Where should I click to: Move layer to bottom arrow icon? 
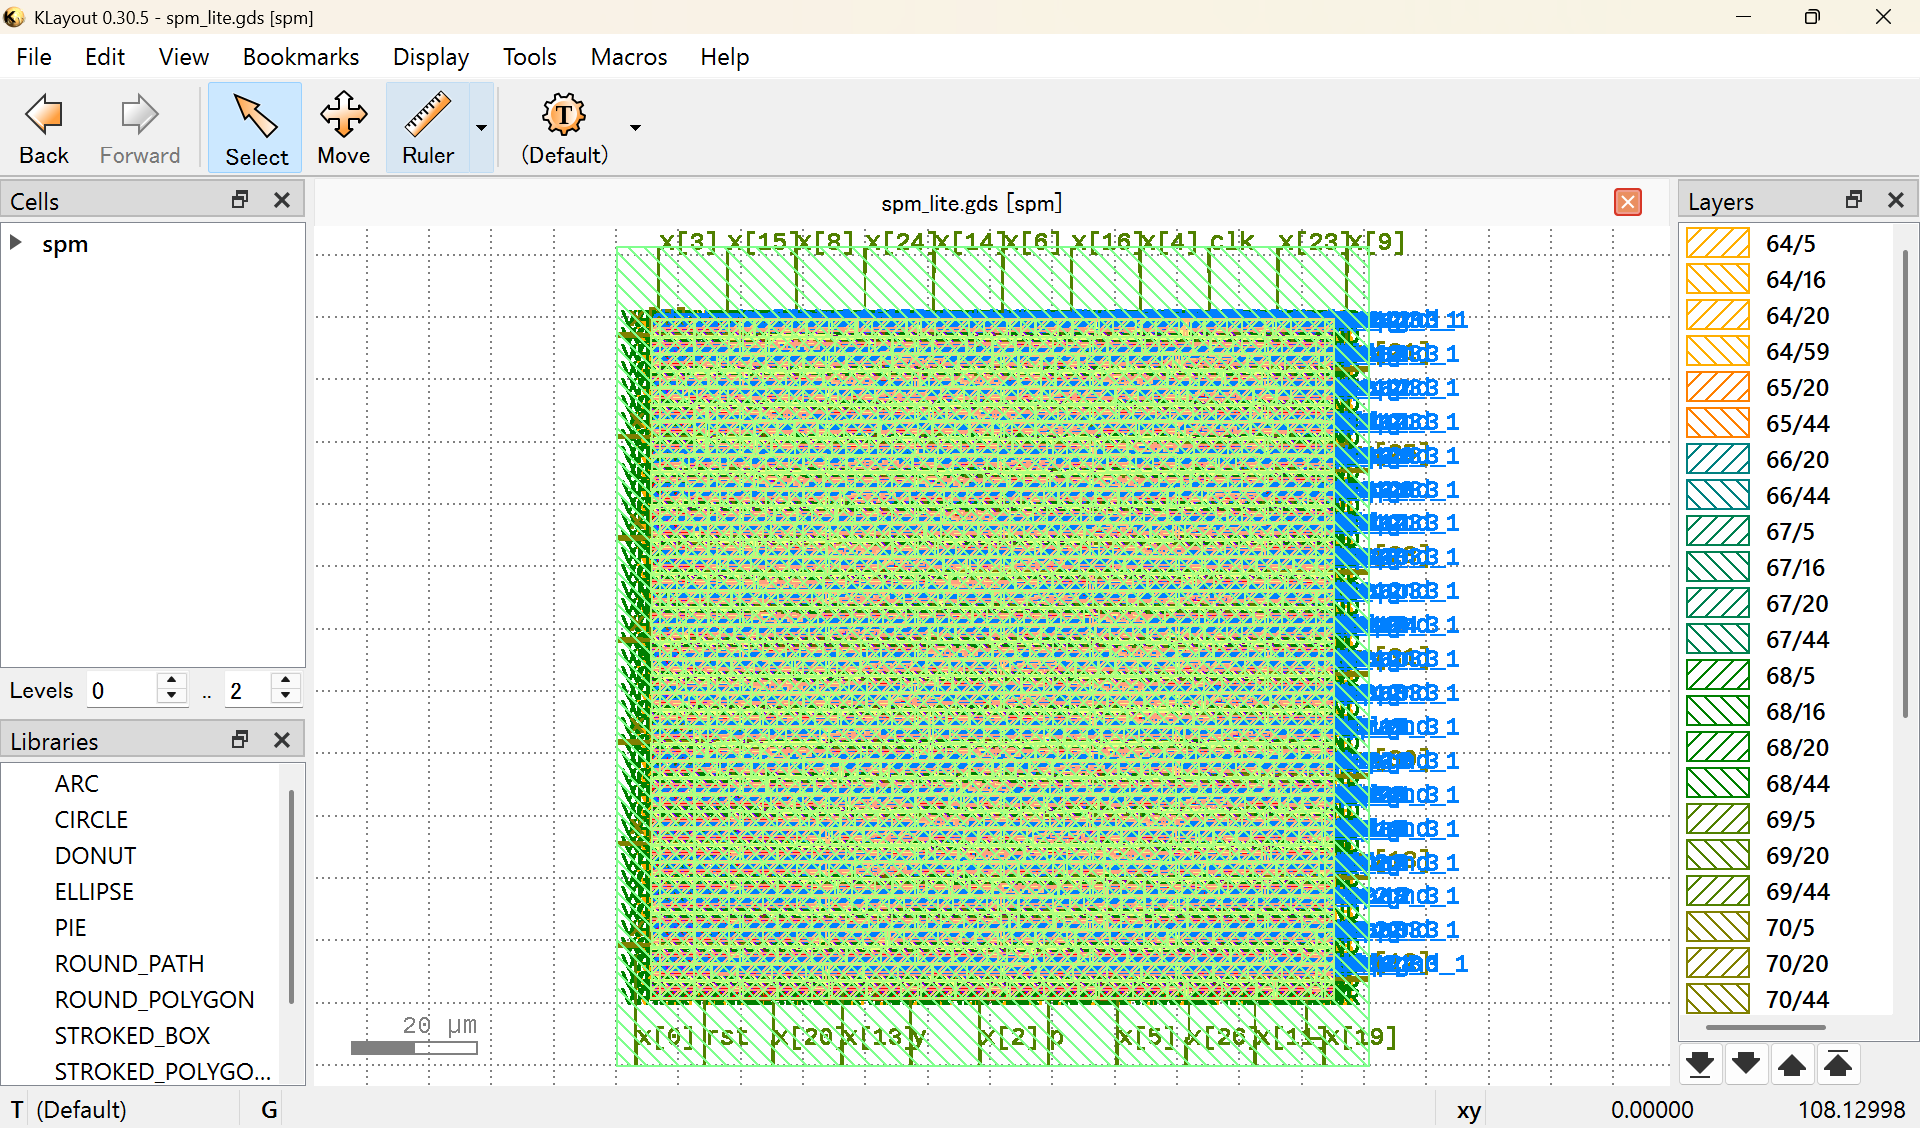pos(1699,1064)
